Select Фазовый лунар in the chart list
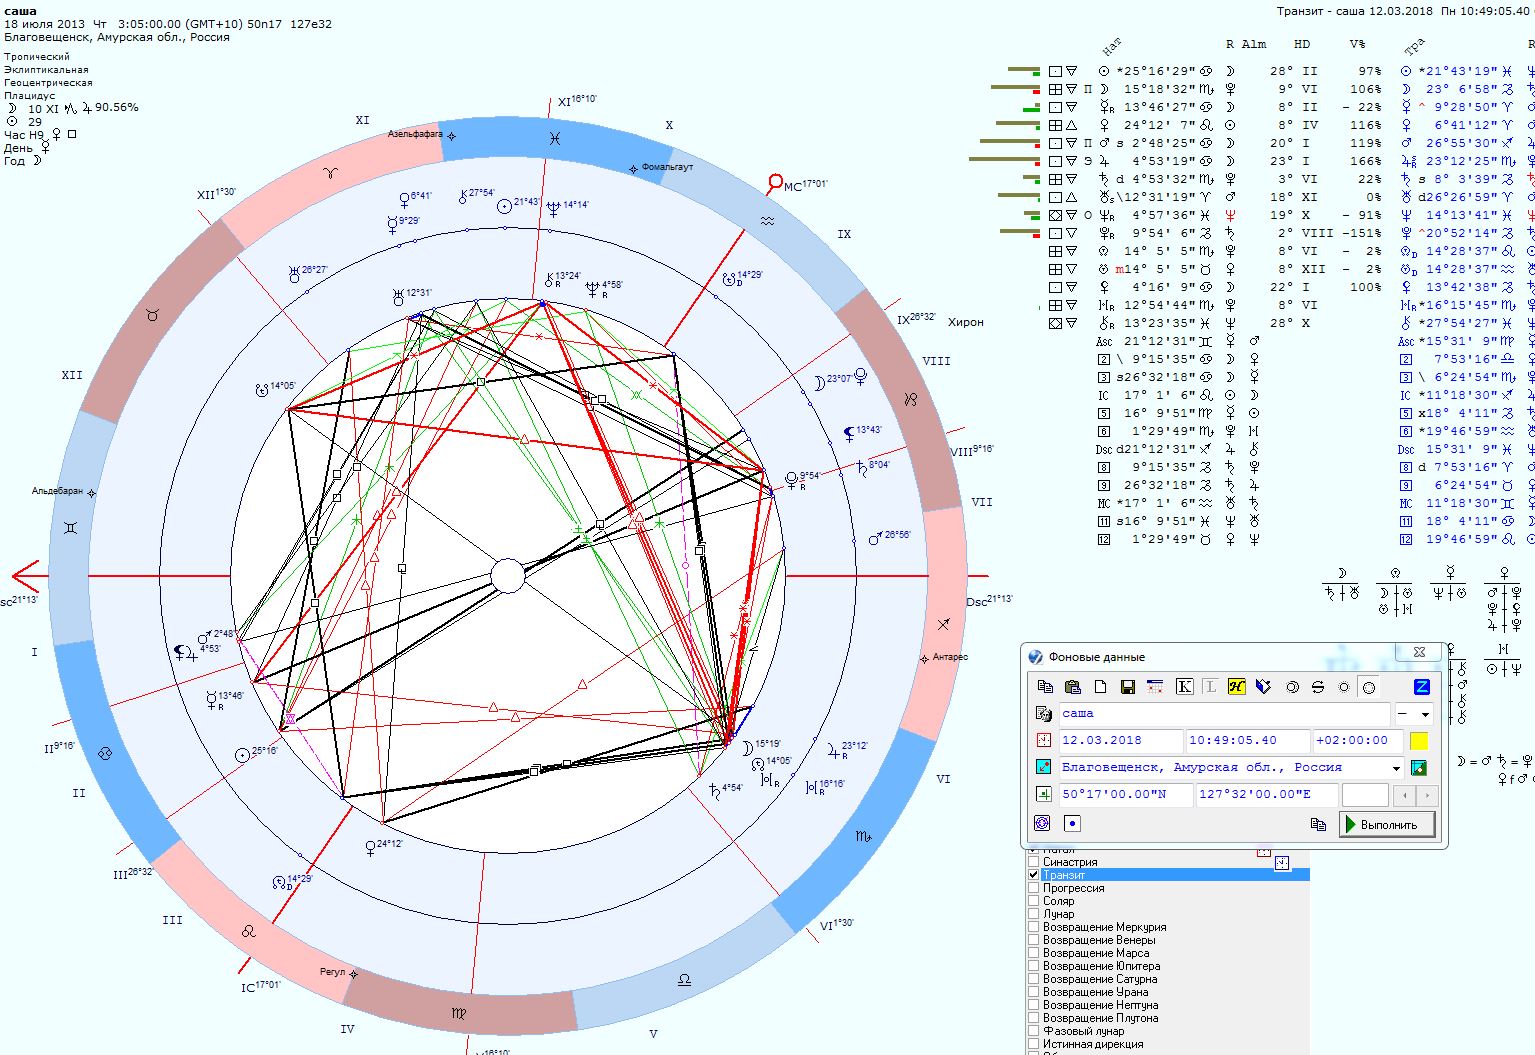Screen dimensions: 1535x1055 point(1083,1031)
